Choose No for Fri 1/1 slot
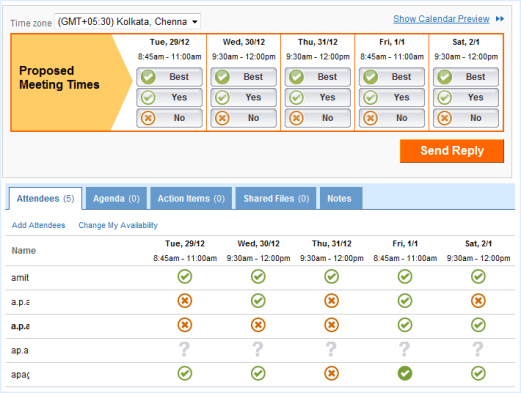Image resolution: width=521 pixels, height=393 pixels. tap(392, 118)
